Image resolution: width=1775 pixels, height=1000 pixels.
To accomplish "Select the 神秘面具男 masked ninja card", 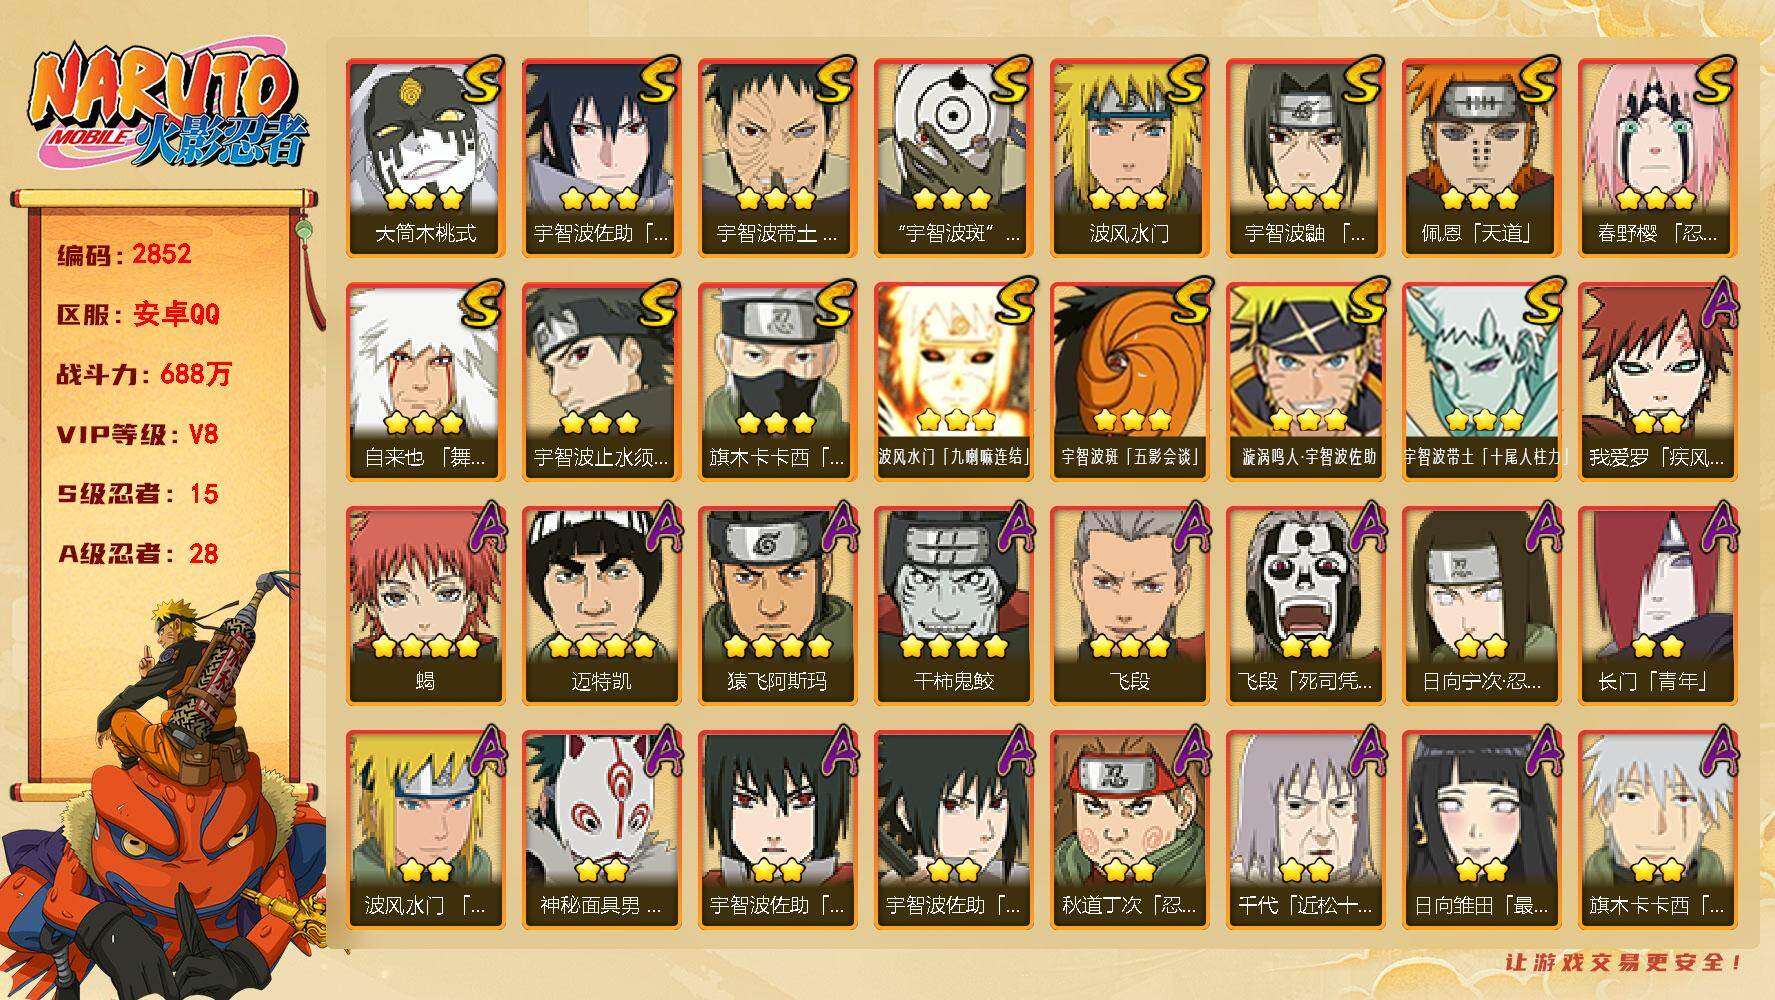I will click(602, 830).
